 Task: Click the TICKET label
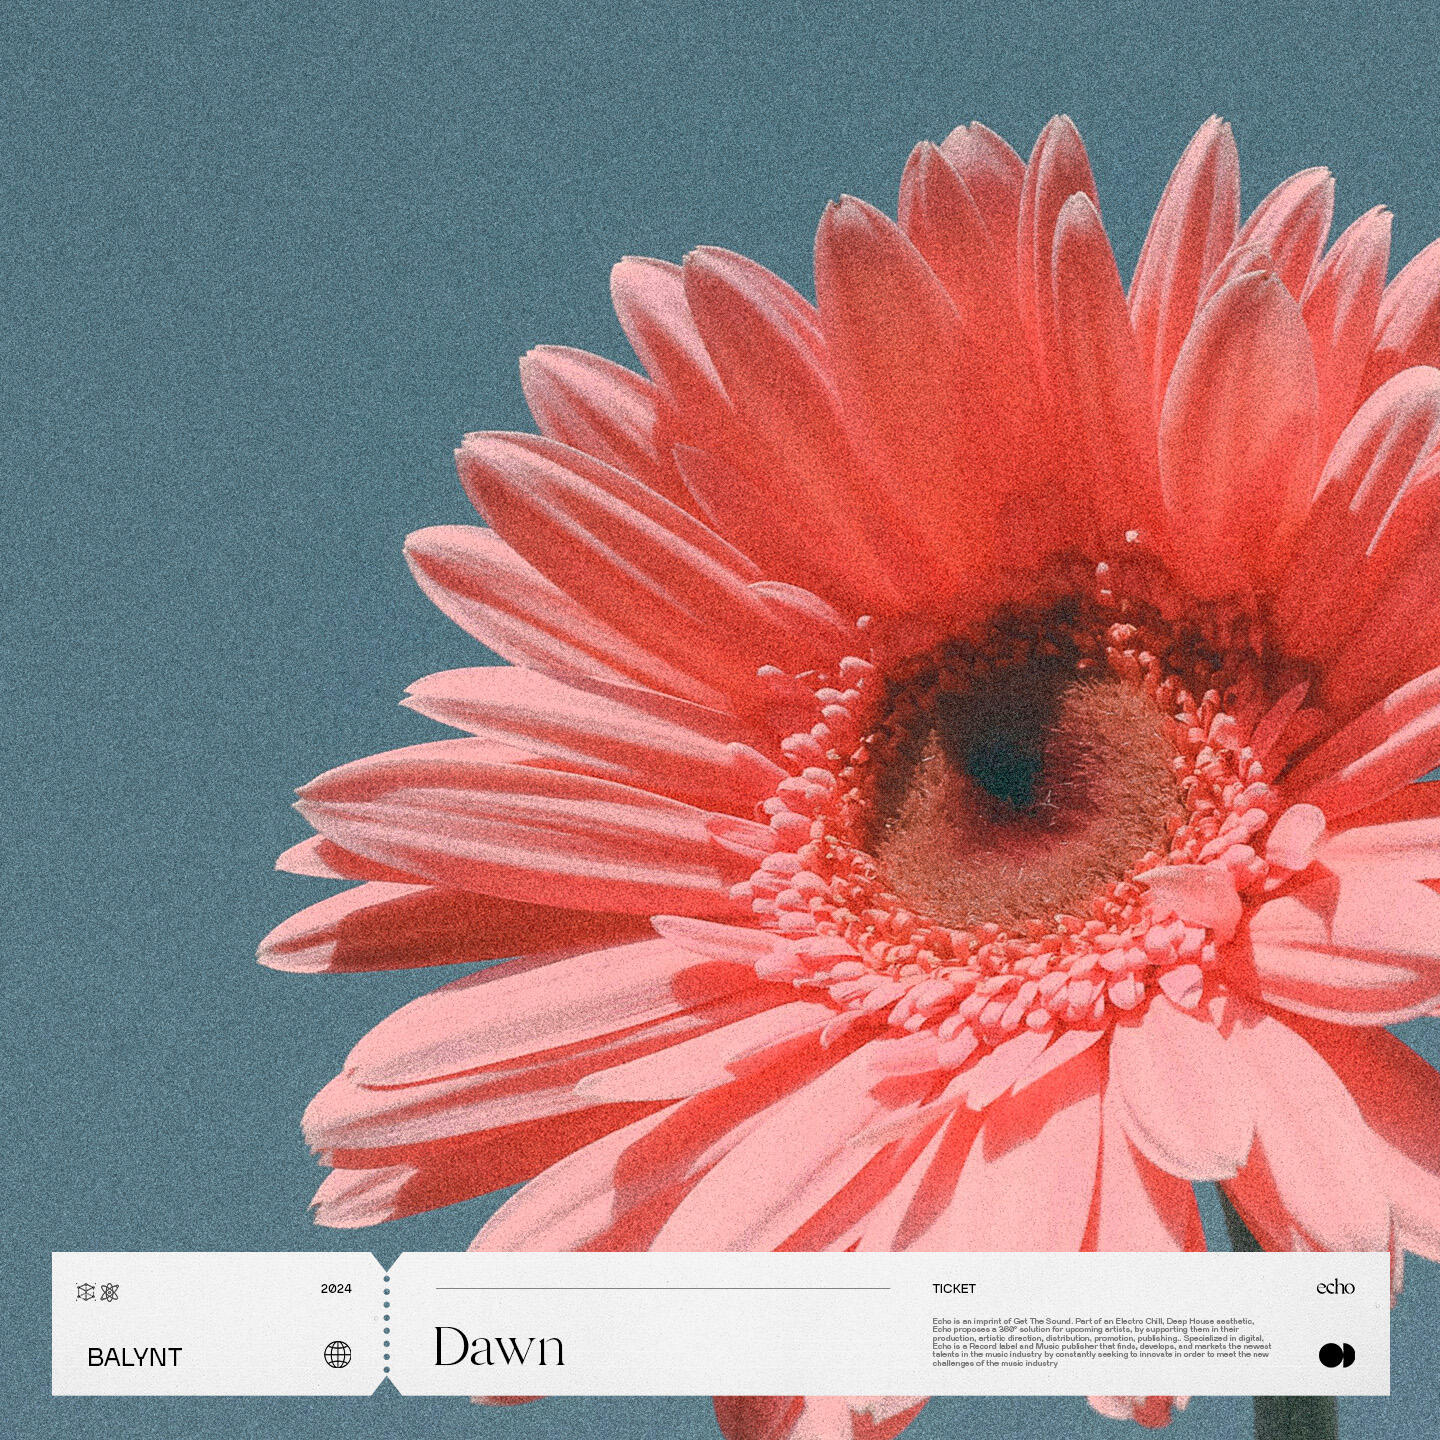(953, 1289)
